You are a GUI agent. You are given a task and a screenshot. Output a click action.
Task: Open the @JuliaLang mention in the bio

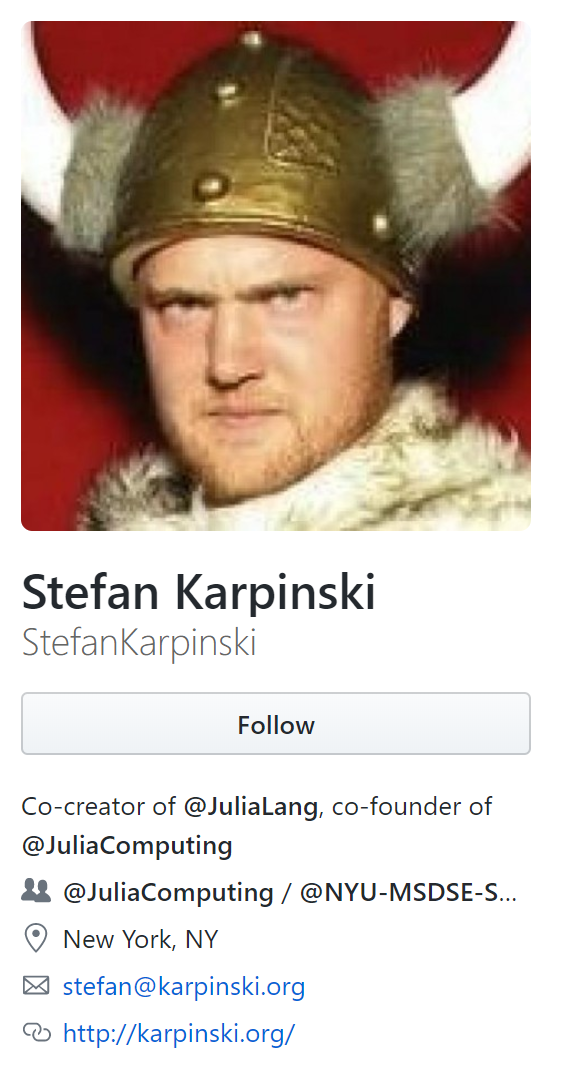tap(250, 807)
